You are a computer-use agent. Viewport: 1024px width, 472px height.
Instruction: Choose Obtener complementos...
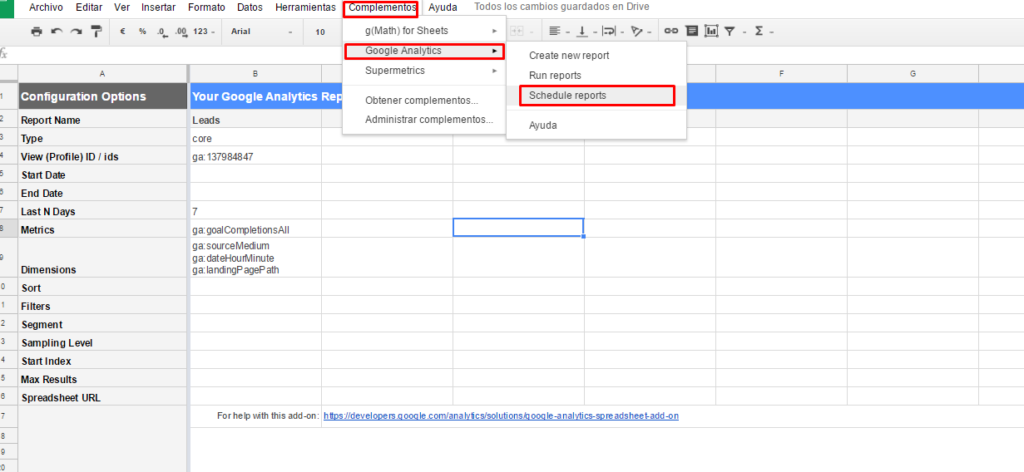(424, 101)
